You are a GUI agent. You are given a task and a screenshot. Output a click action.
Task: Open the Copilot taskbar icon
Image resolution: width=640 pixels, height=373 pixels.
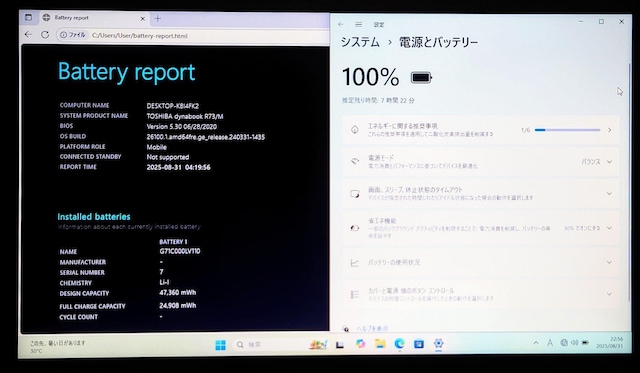360,344
